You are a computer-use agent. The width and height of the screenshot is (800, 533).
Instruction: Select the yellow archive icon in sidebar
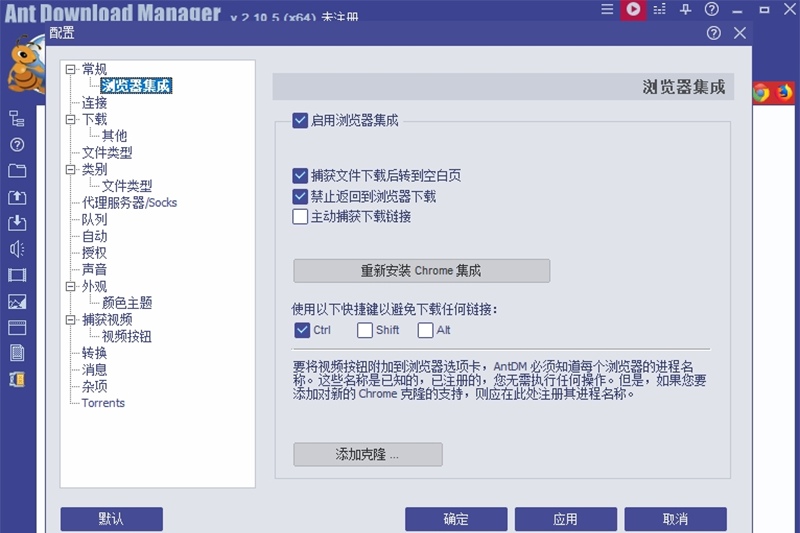[17, 379]
